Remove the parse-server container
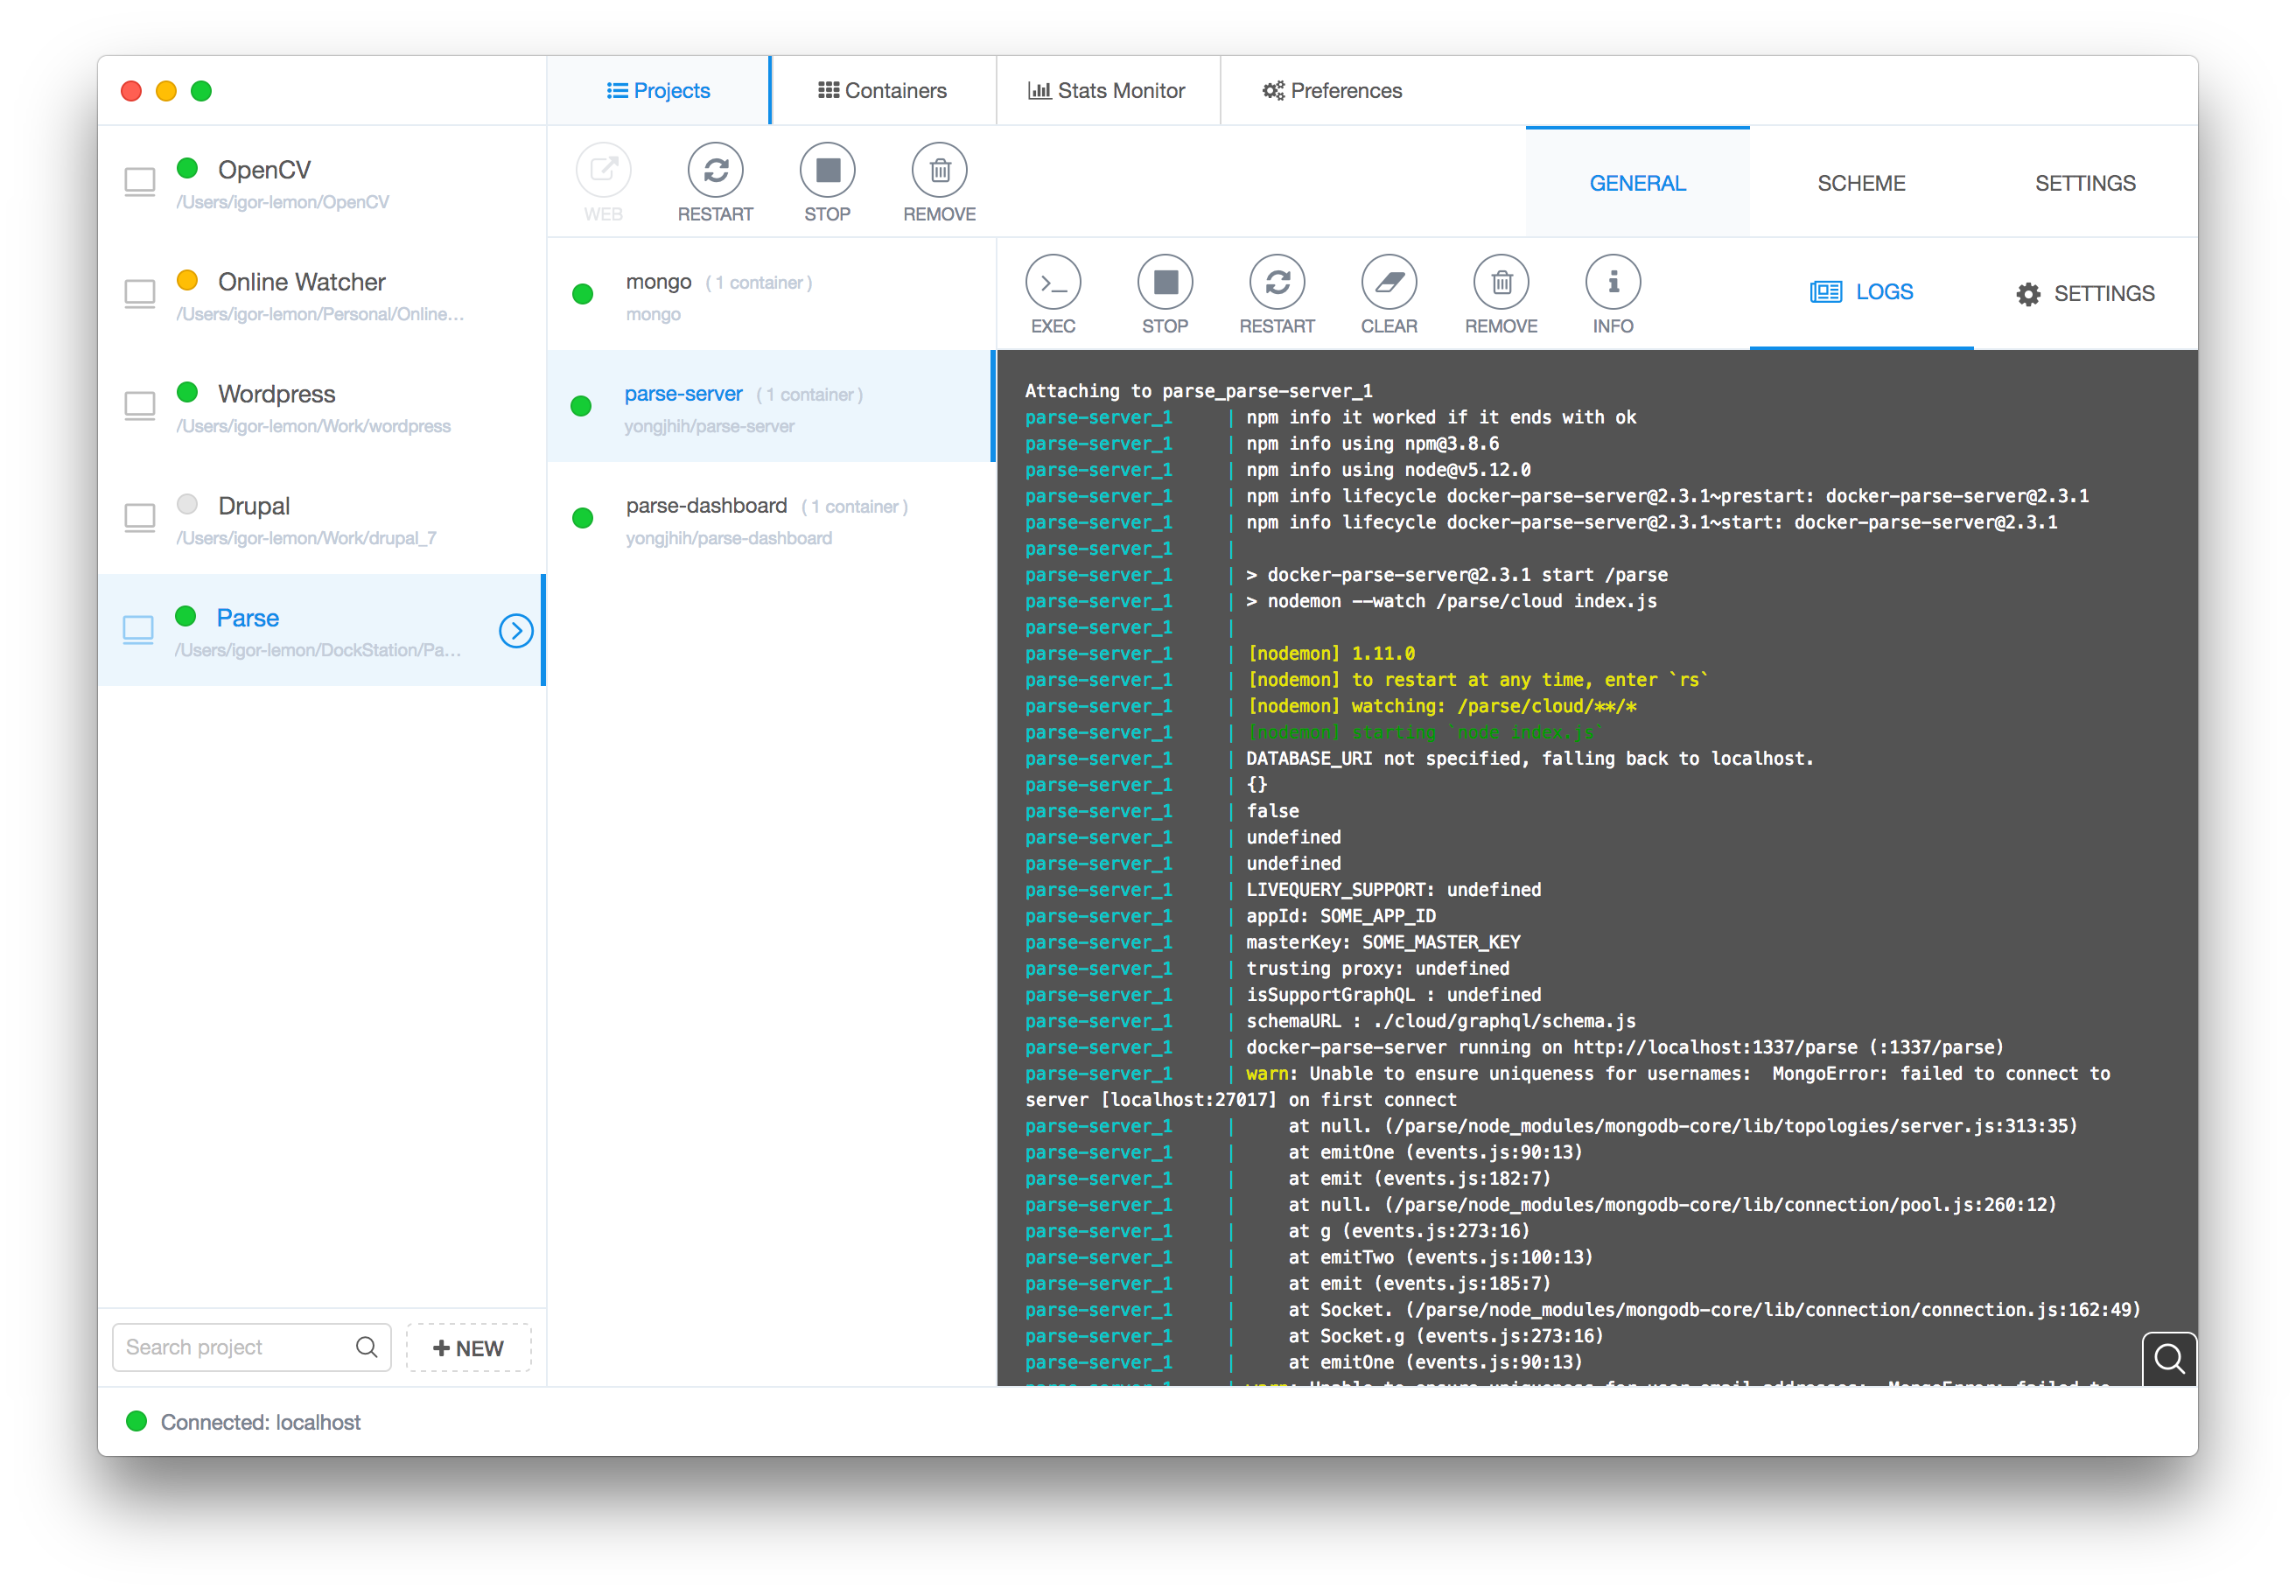Viewport: 2296px width, 1596px height. (1501, 283)
